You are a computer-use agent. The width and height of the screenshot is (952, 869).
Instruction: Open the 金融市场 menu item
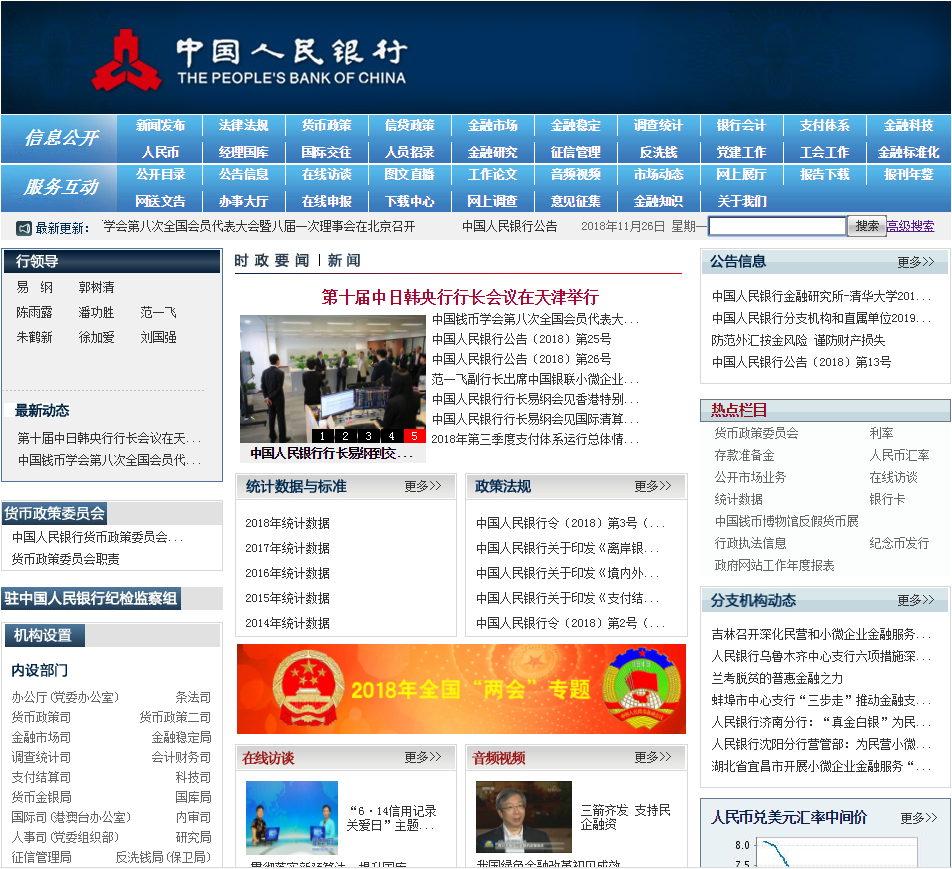pos(492,126)
